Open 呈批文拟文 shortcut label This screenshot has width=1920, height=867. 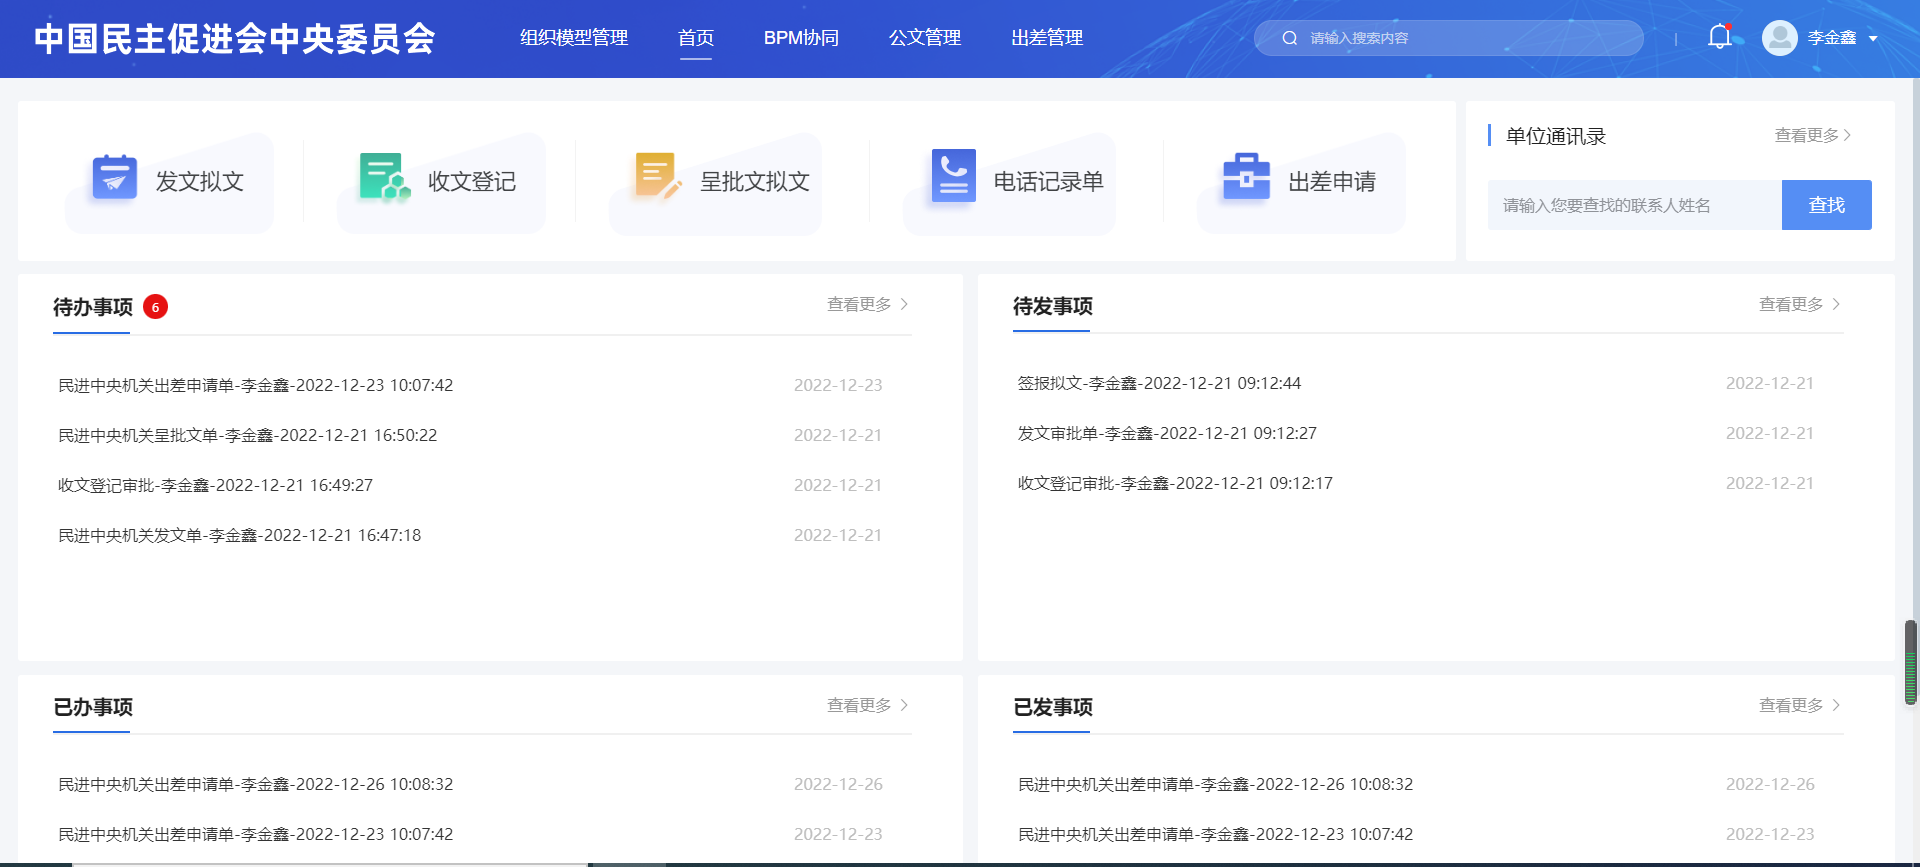tap(755, 182)
